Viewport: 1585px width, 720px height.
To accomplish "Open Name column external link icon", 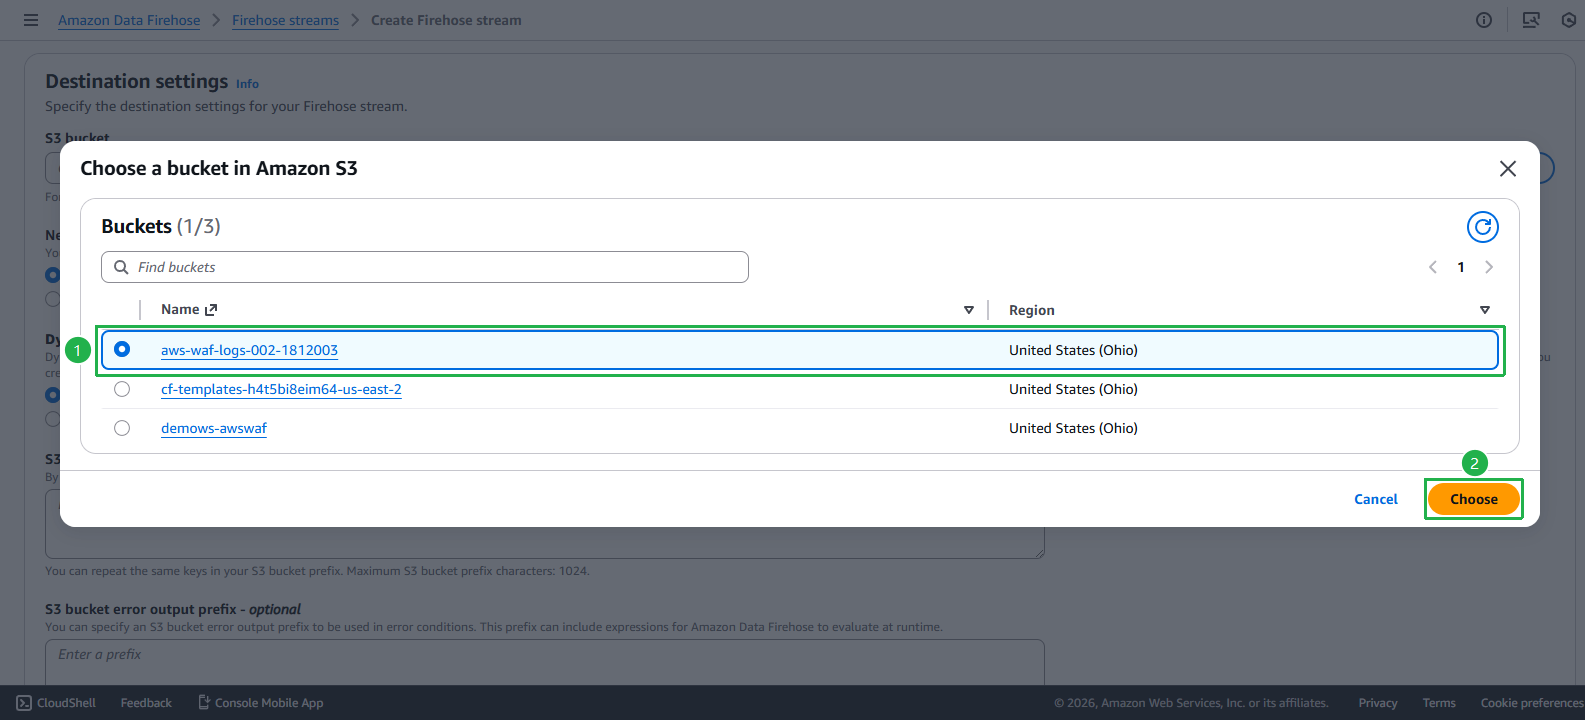I will 211,310.
